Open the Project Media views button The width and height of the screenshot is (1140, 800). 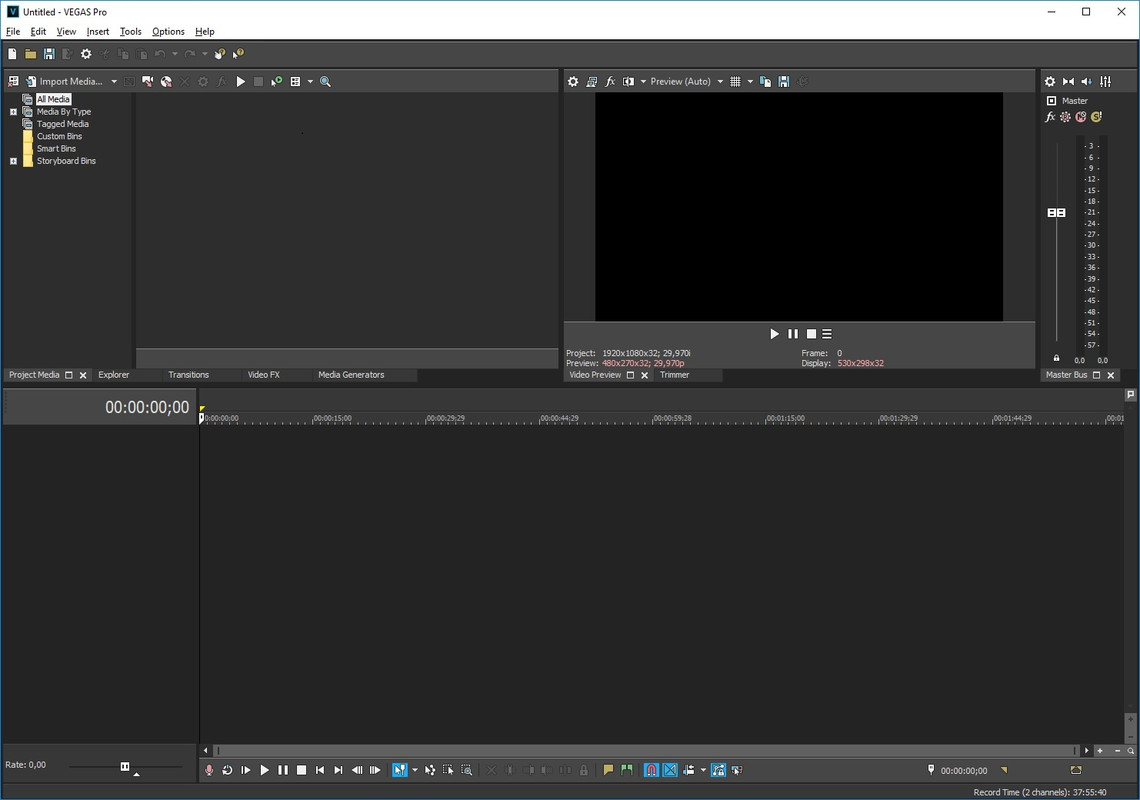point(295,81)
